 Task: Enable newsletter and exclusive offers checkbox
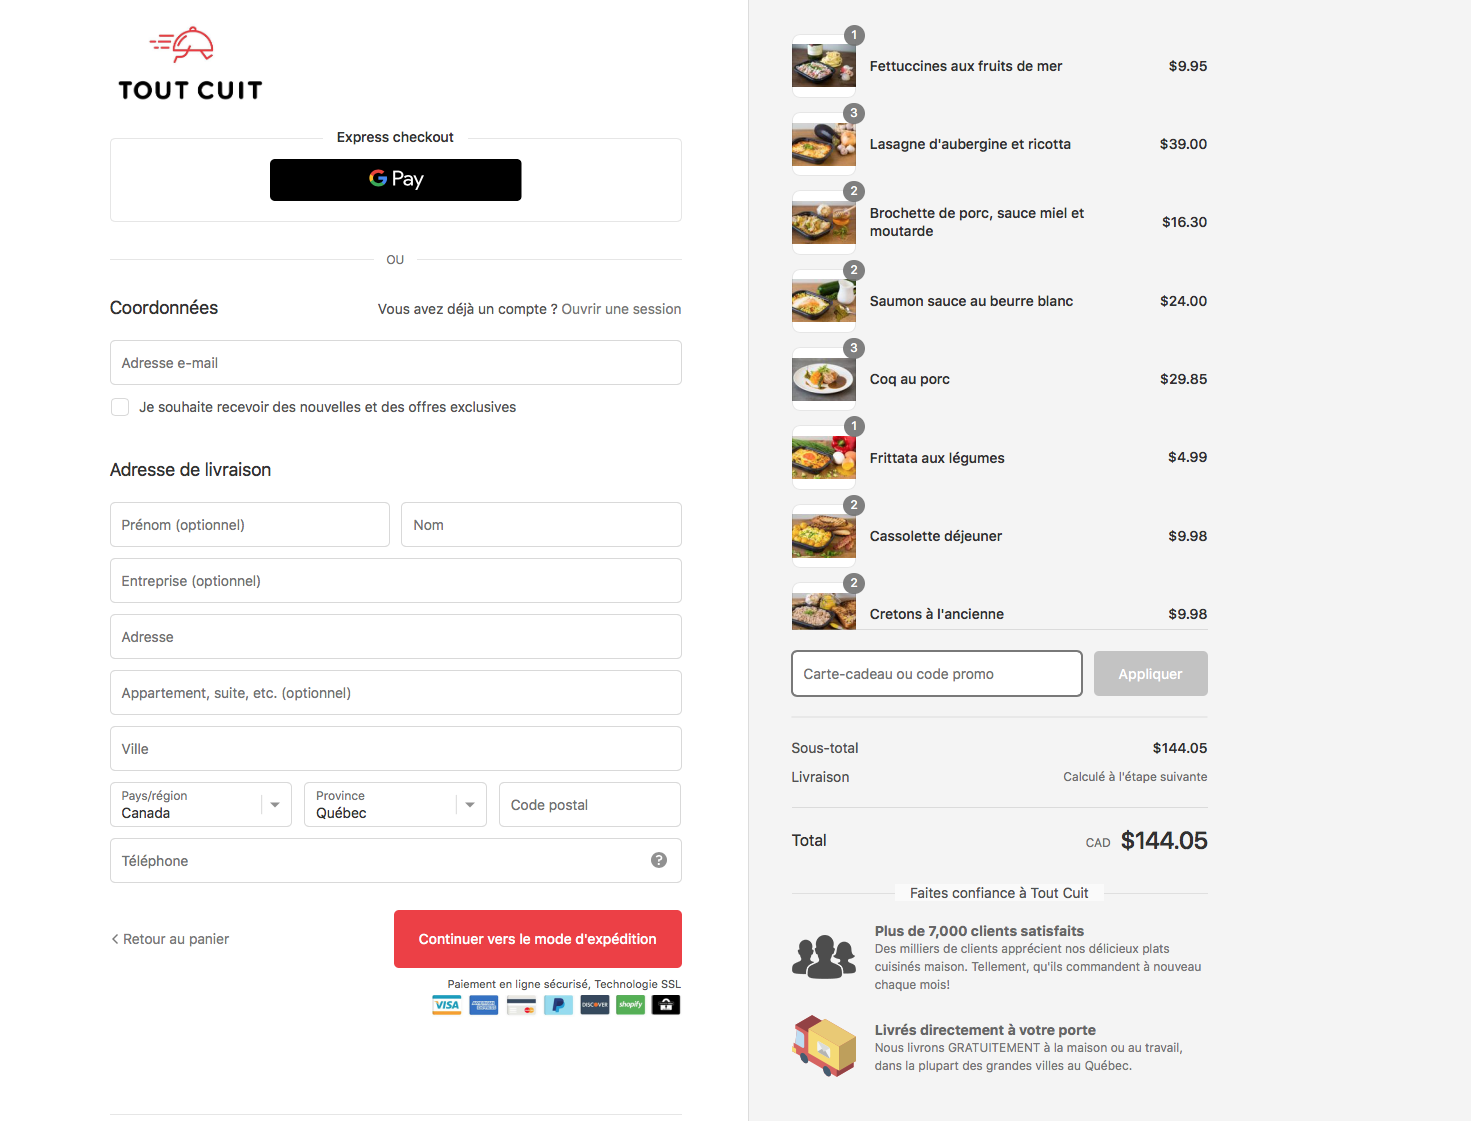point(120,407)
